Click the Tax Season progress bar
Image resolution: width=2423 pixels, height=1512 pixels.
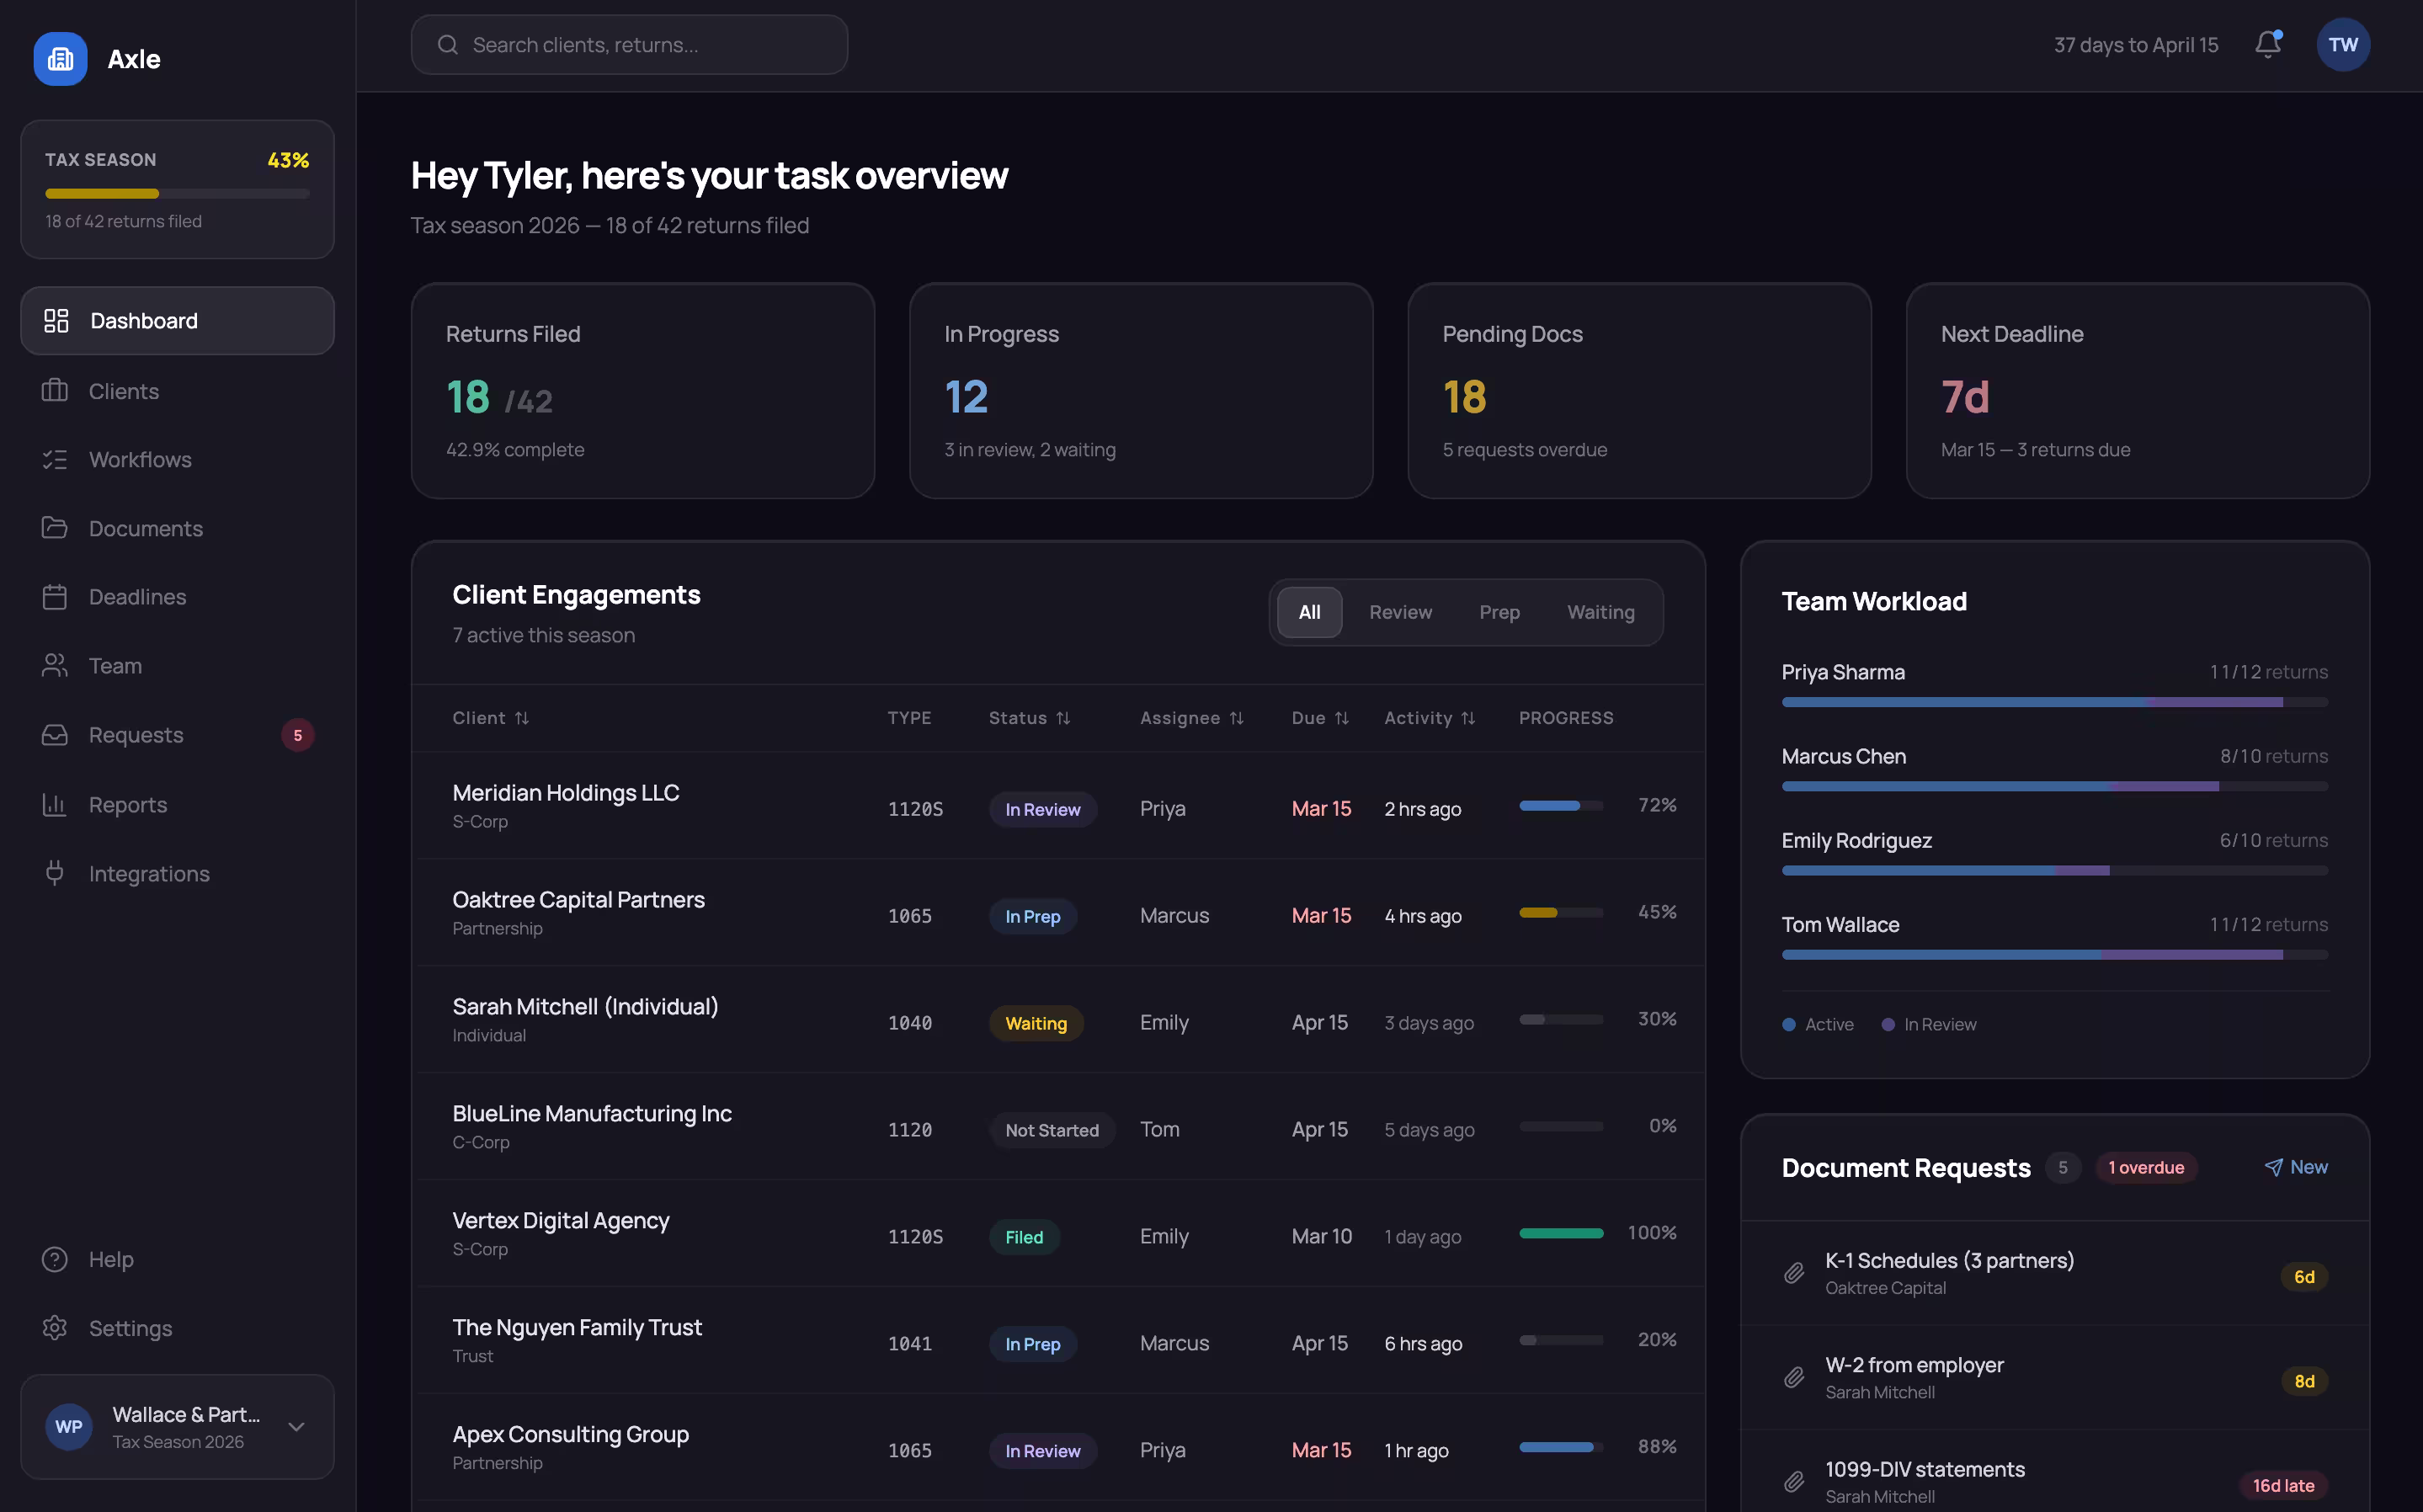tap(176, 193)
